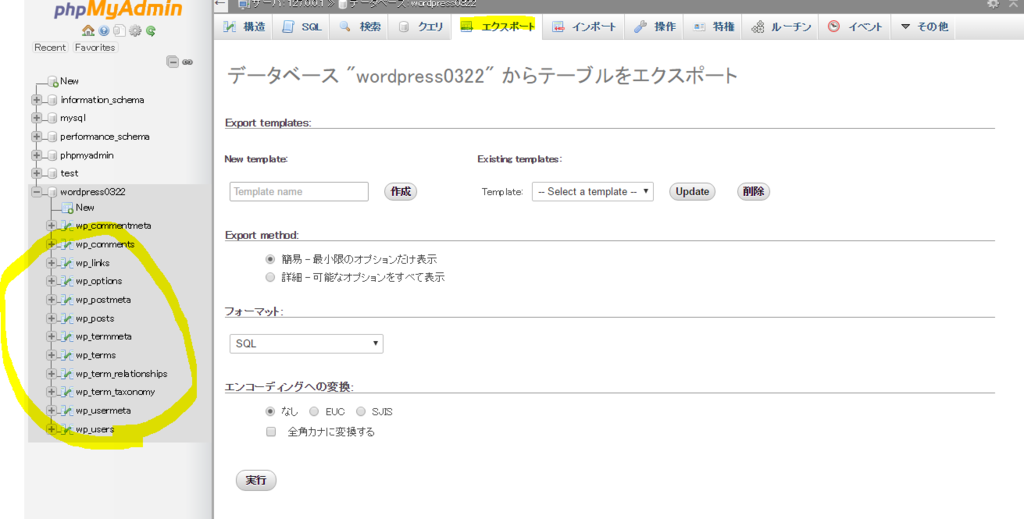
Task: Select 詳細 show all options export method
Action: click(270, 277)
